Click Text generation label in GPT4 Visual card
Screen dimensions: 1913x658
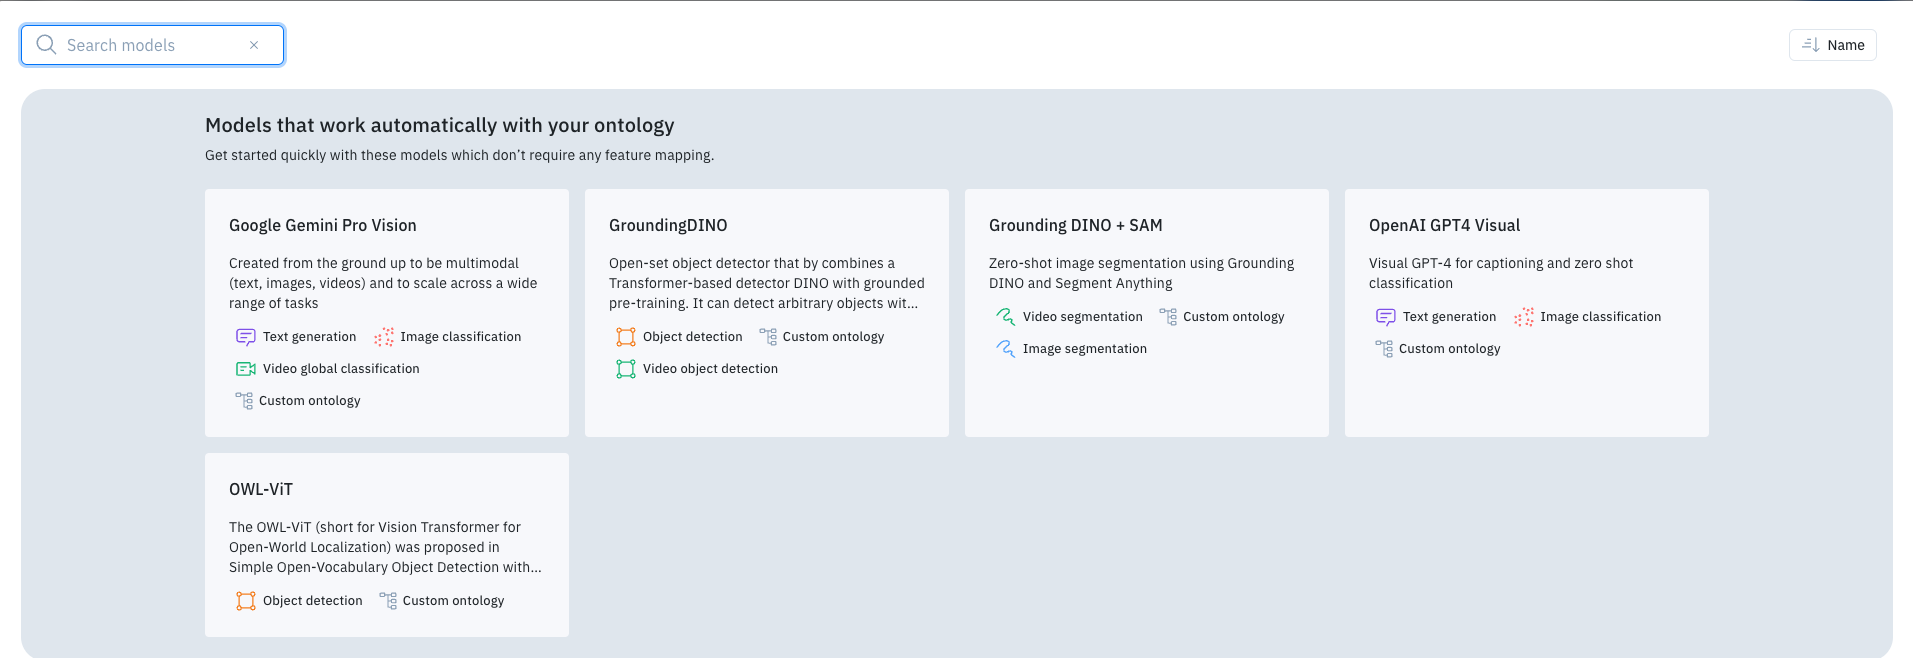click(1449, 317)
